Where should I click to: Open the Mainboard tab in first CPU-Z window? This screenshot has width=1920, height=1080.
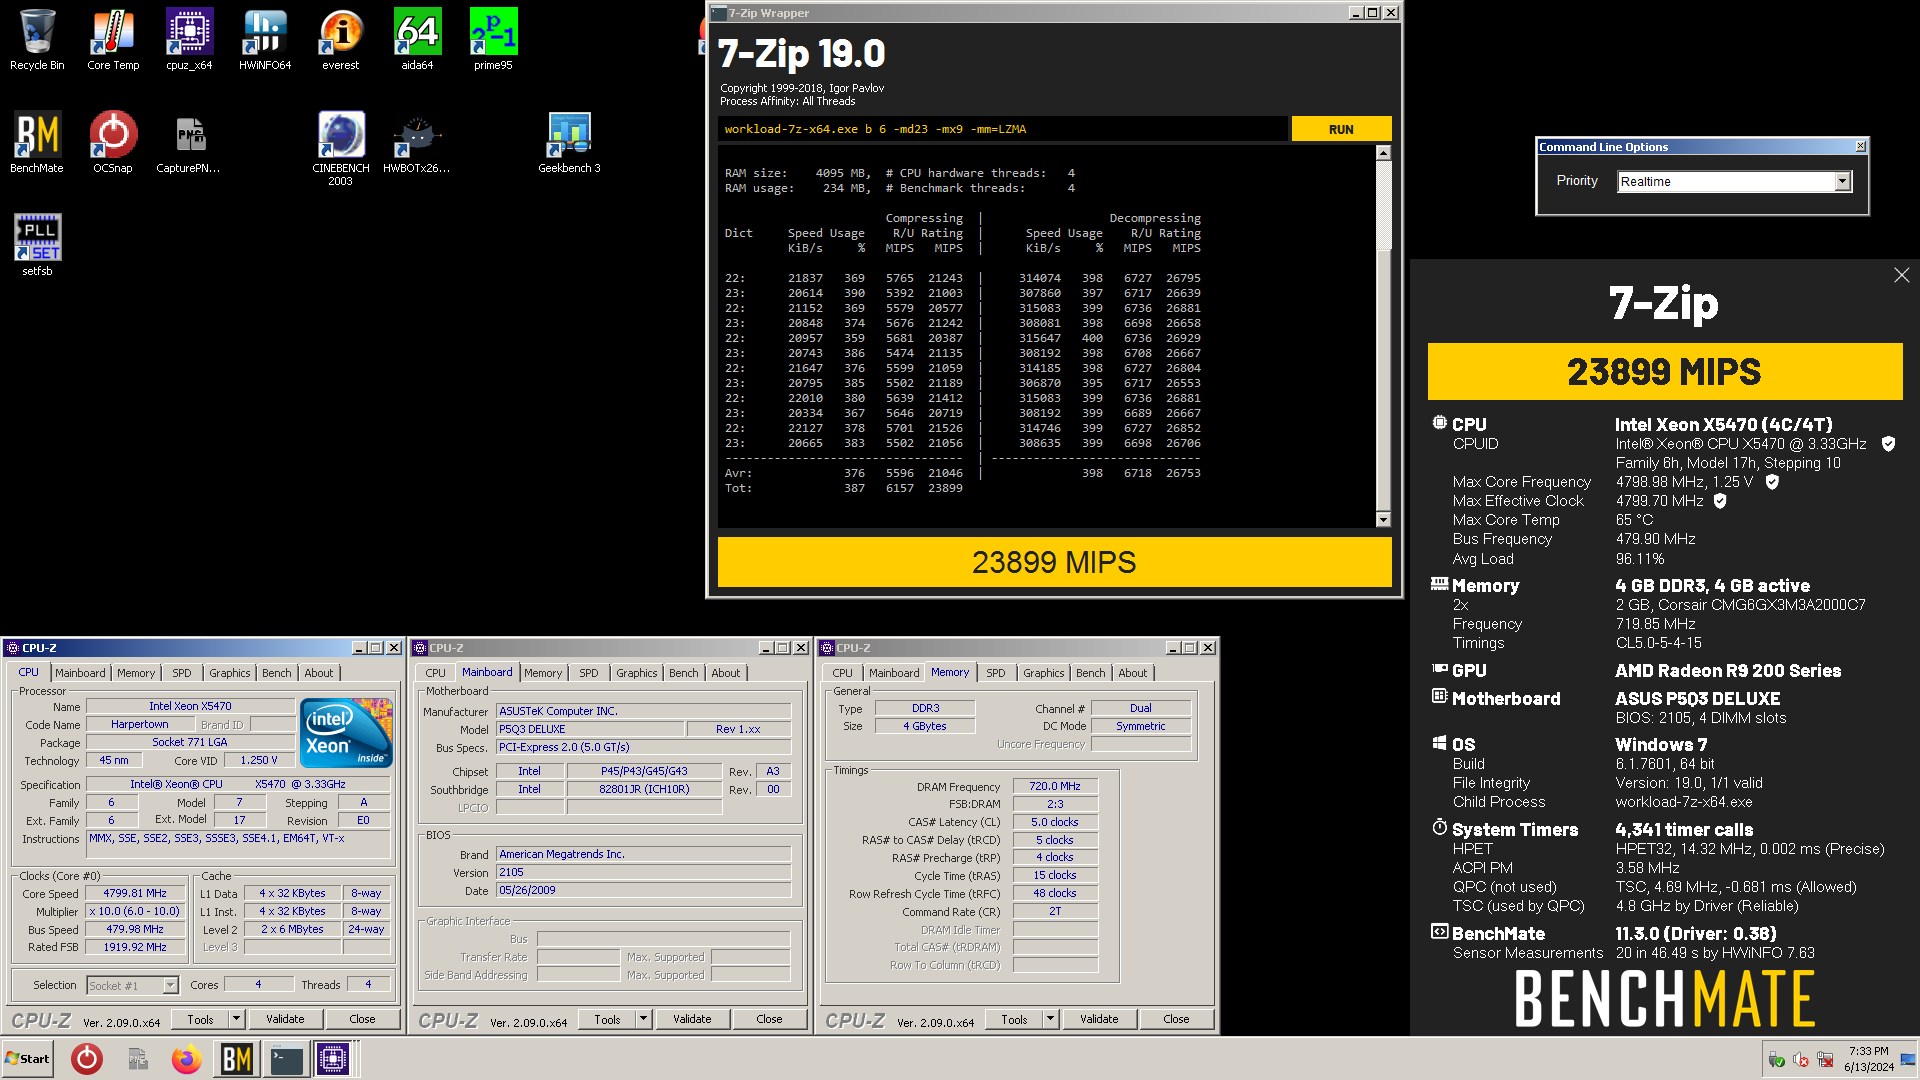click(80, 673)
